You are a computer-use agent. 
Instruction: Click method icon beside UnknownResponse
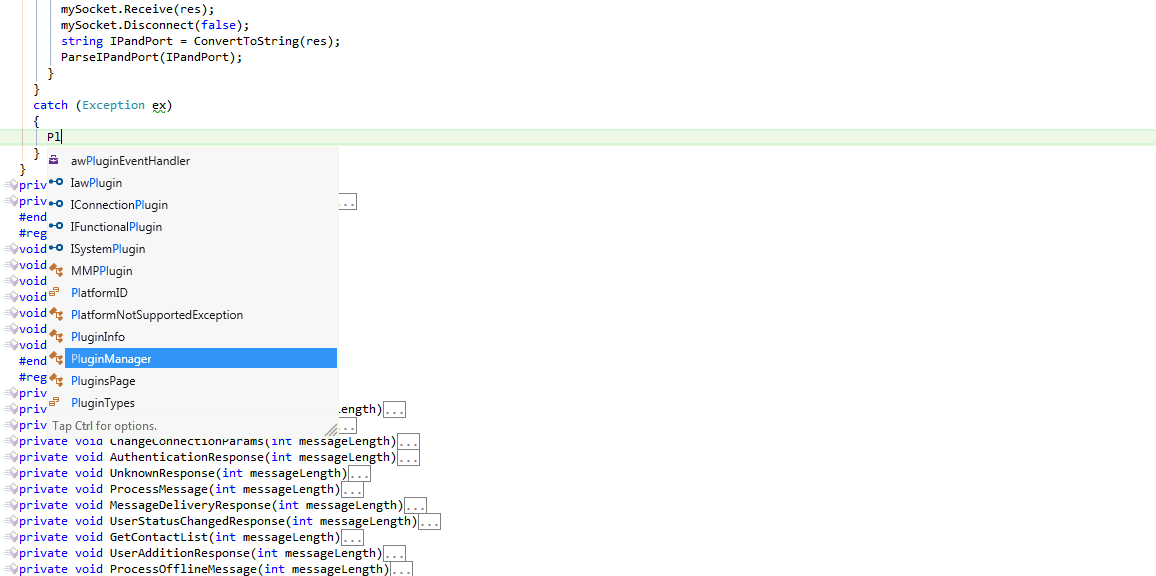click(10, 473)
